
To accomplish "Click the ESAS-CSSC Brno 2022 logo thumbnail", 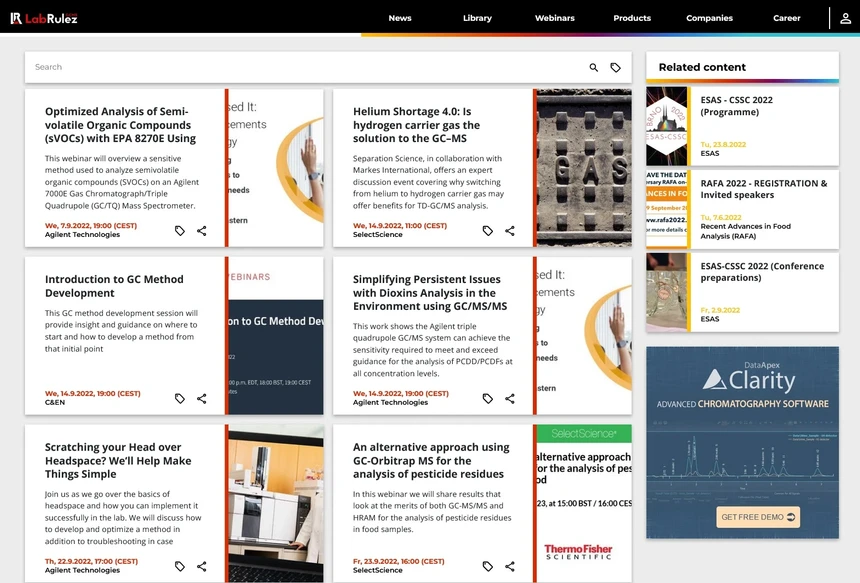I will (666, 126).
